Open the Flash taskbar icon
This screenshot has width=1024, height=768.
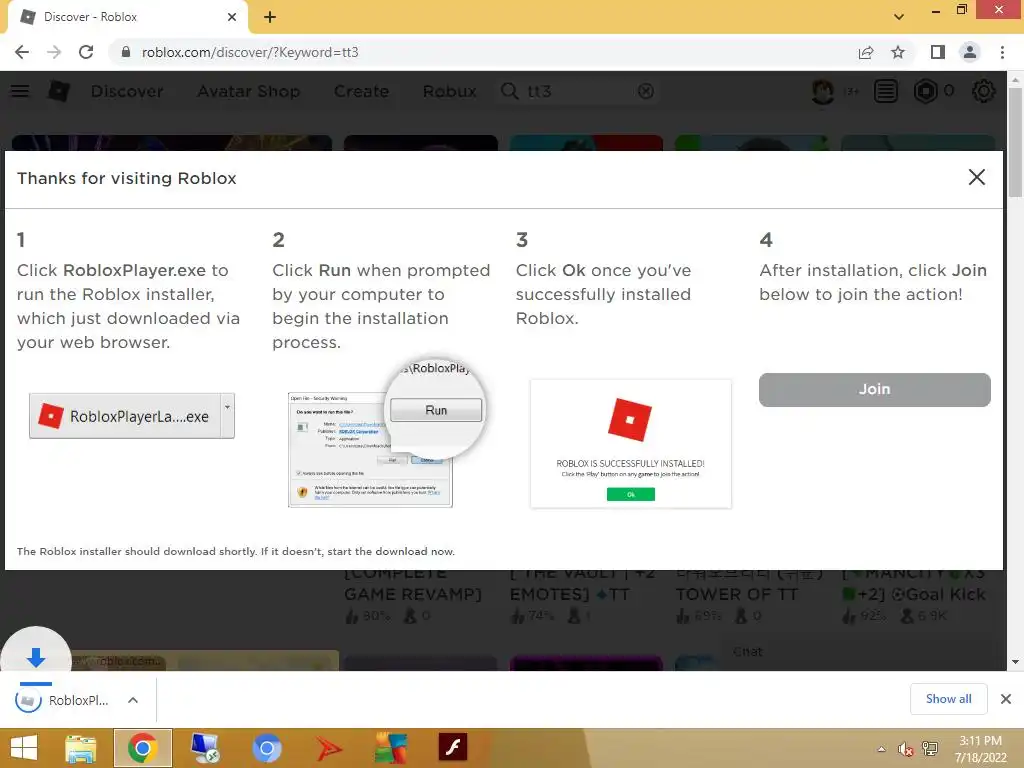point(453,747)
